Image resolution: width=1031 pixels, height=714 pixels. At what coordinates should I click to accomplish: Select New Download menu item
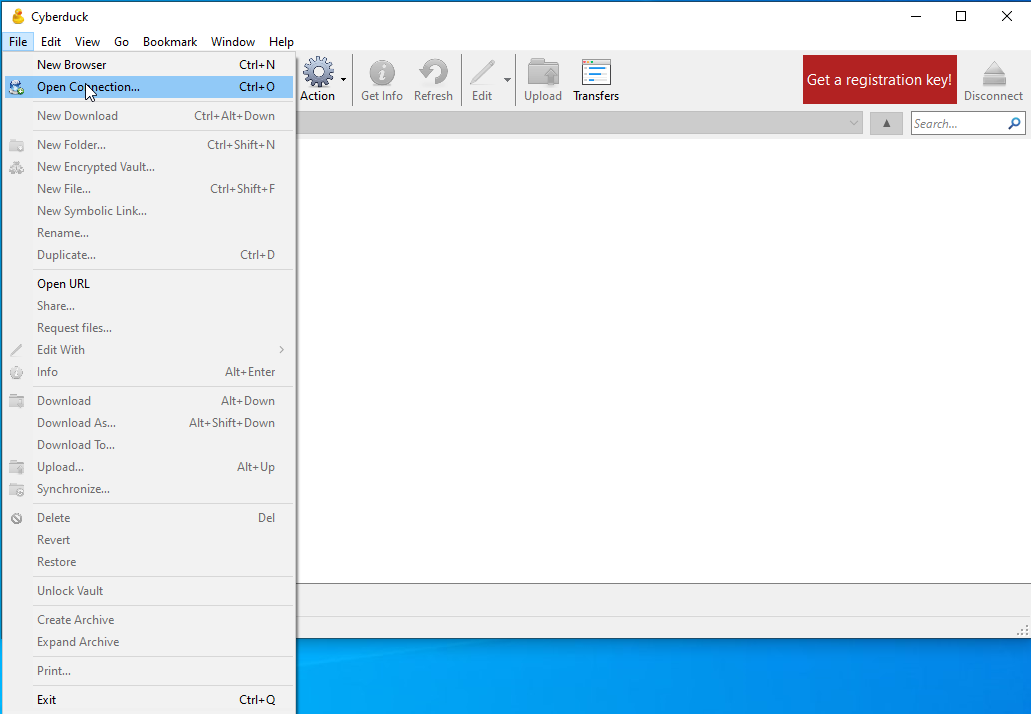tap(149, 116)
